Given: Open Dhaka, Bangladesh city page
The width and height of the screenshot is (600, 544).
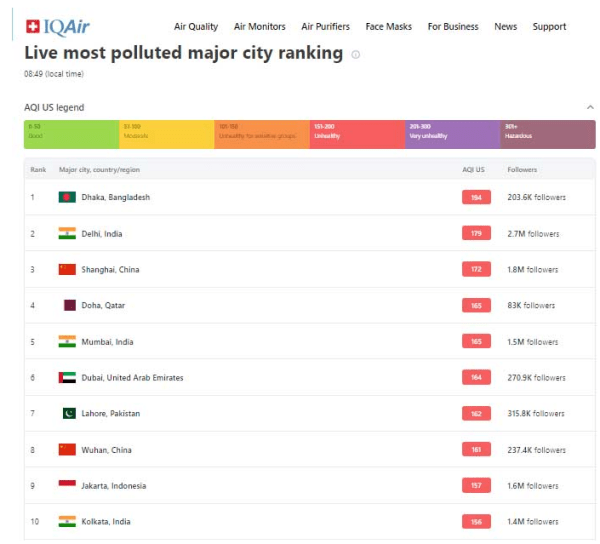Looking at the screenshot, I should click(116, 197).
